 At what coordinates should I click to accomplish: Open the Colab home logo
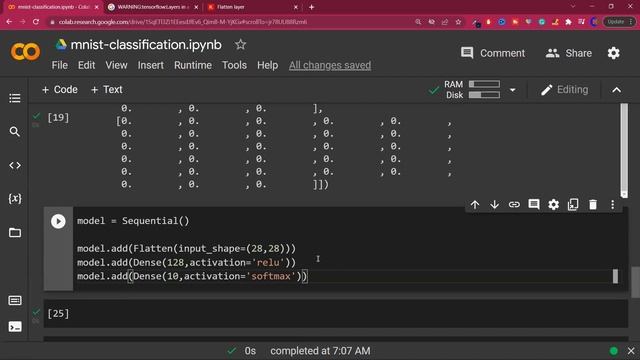pyautogui.click(x=25, y=52)
